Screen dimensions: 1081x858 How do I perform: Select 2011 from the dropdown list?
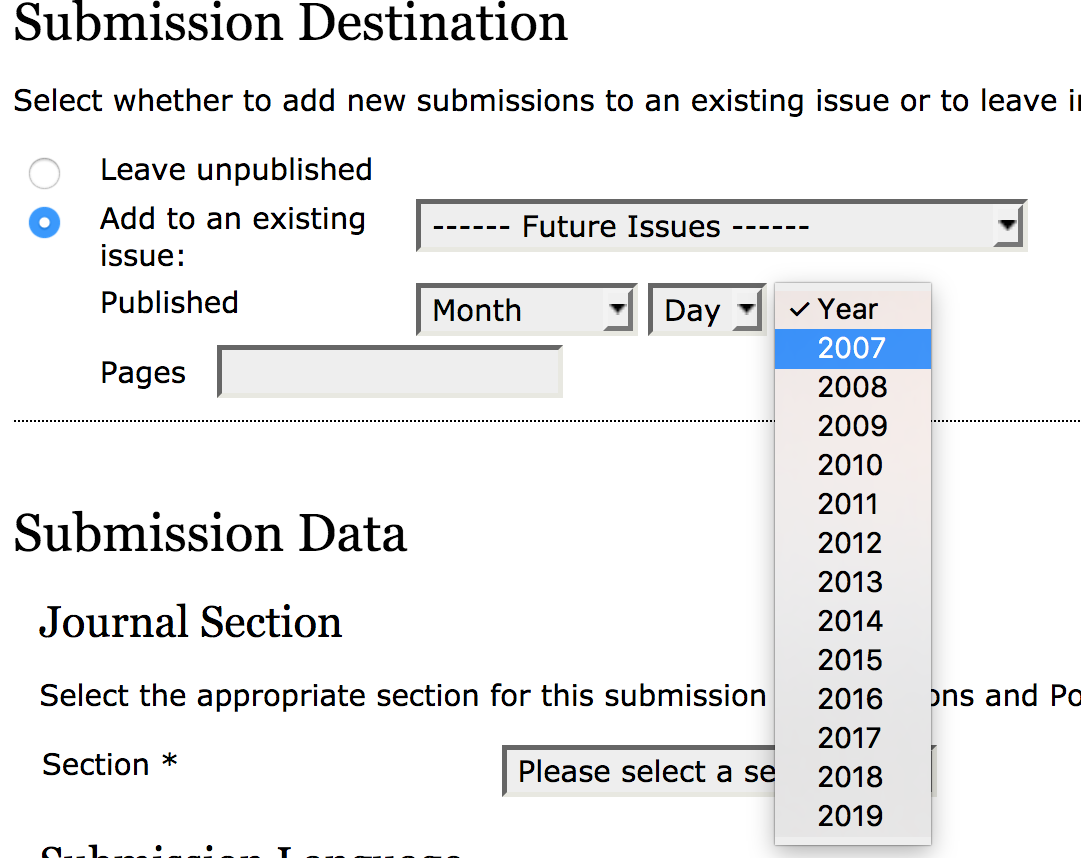click(x=852, y=504)
